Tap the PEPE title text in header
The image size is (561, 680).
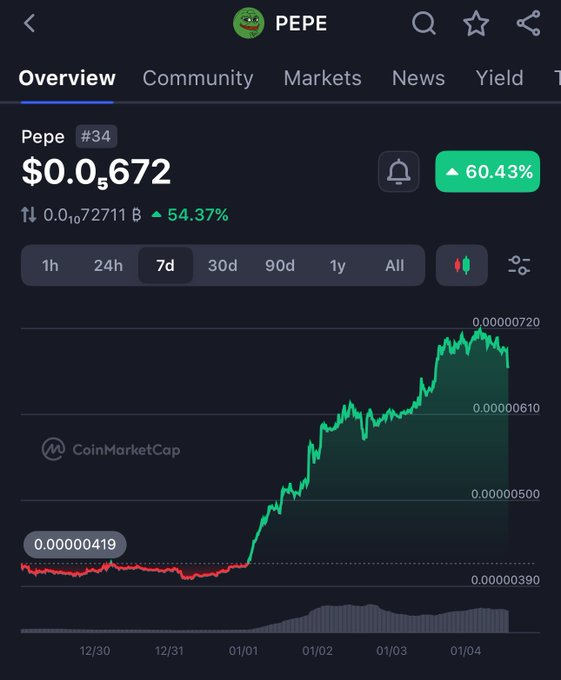(x=301, y=23)
